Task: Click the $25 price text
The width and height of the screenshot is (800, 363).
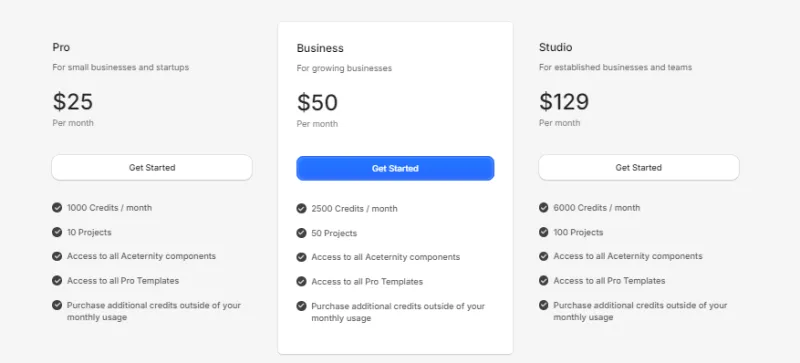Action: coord(73,102)
